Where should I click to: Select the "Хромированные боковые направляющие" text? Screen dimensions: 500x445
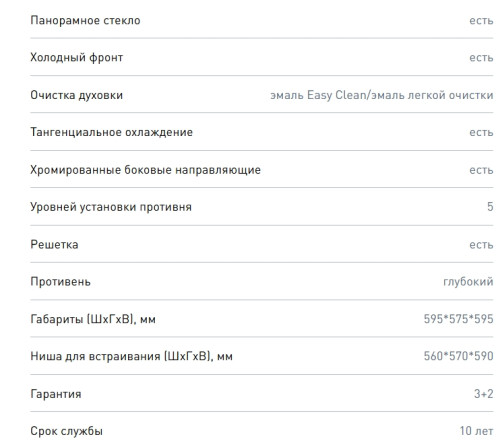[146, 170]
